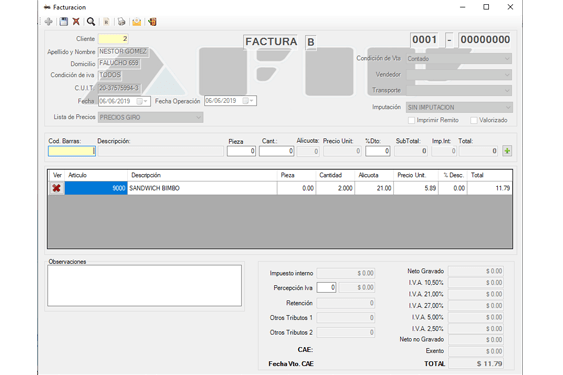The height and width of the screenshot is (375, 563).
Task: Click the Precio Unit. column header
Action: tap(416, 175)
